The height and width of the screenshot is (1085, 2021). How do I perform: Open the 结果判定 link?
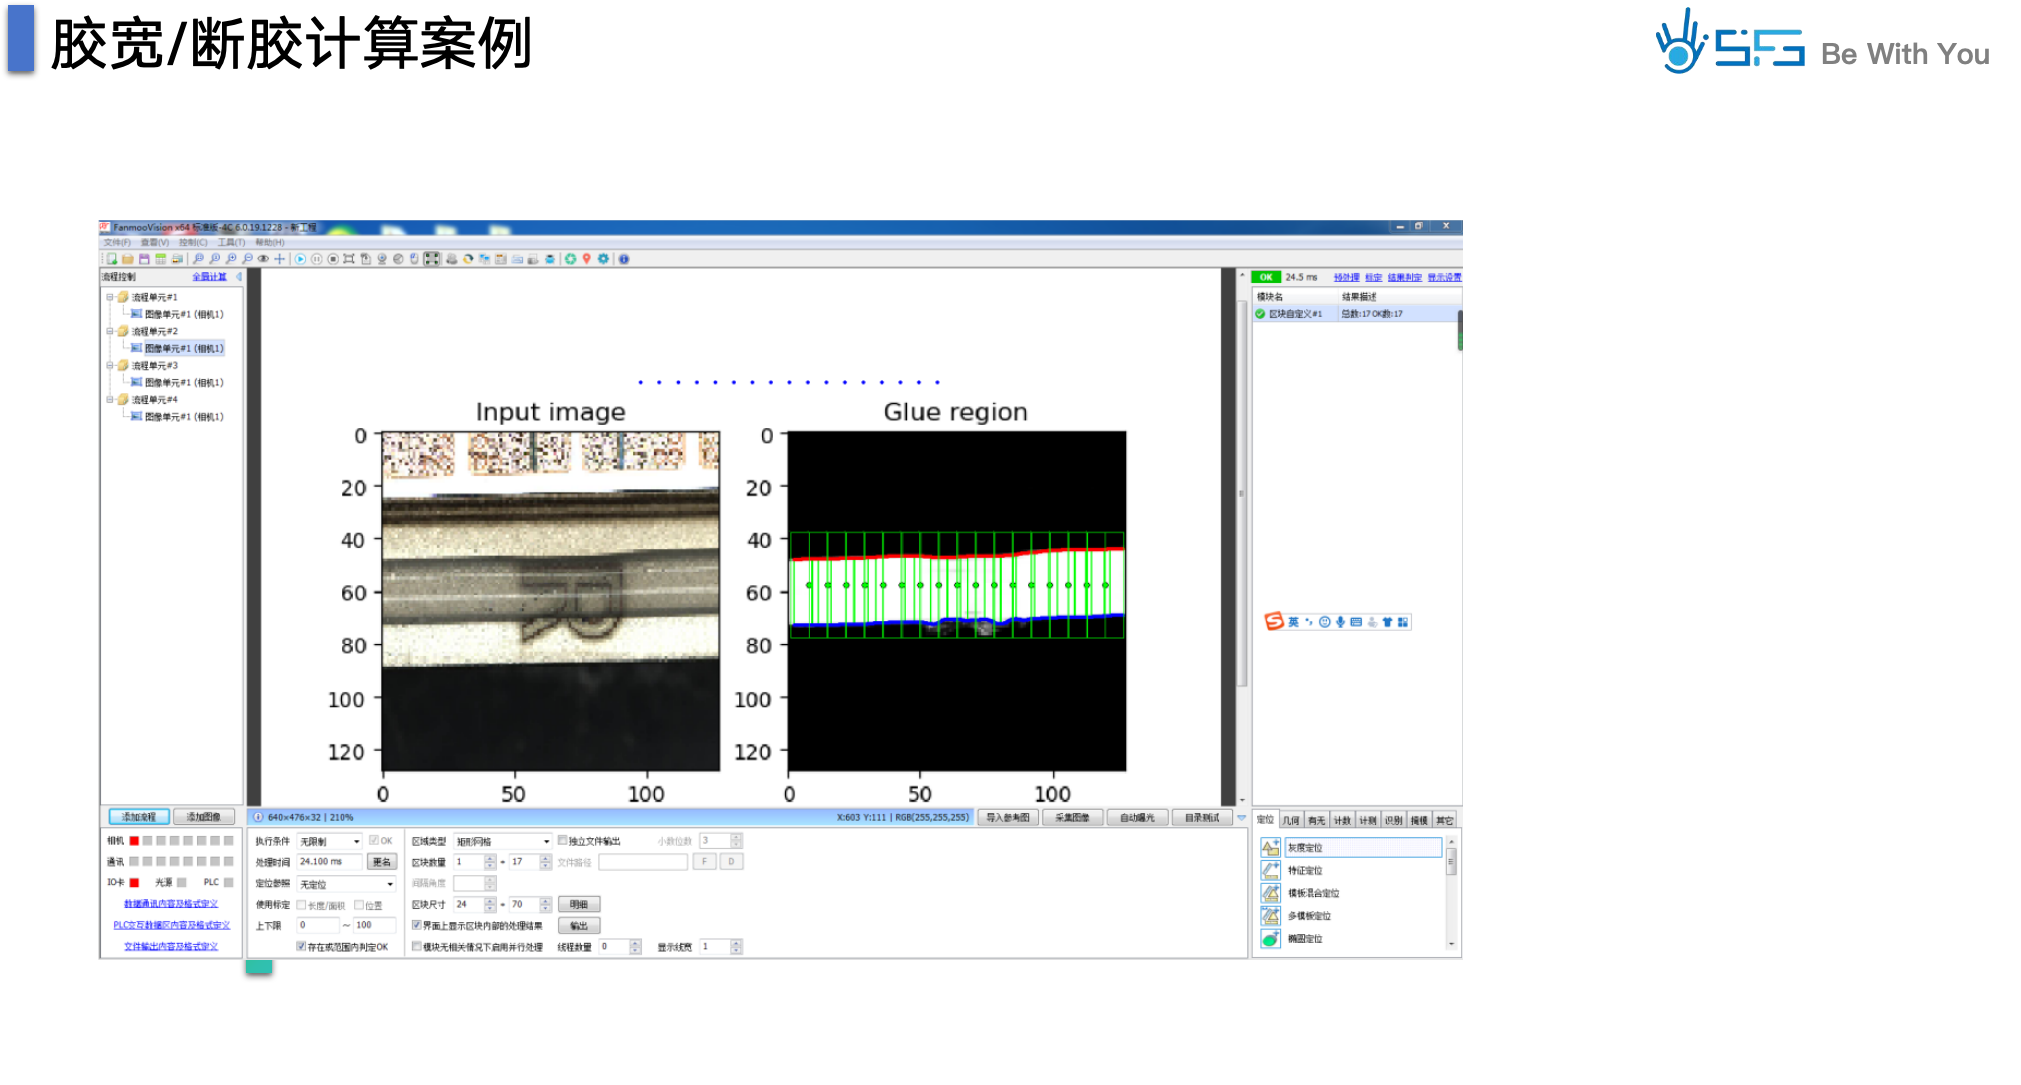click(x=1404, y=277)
